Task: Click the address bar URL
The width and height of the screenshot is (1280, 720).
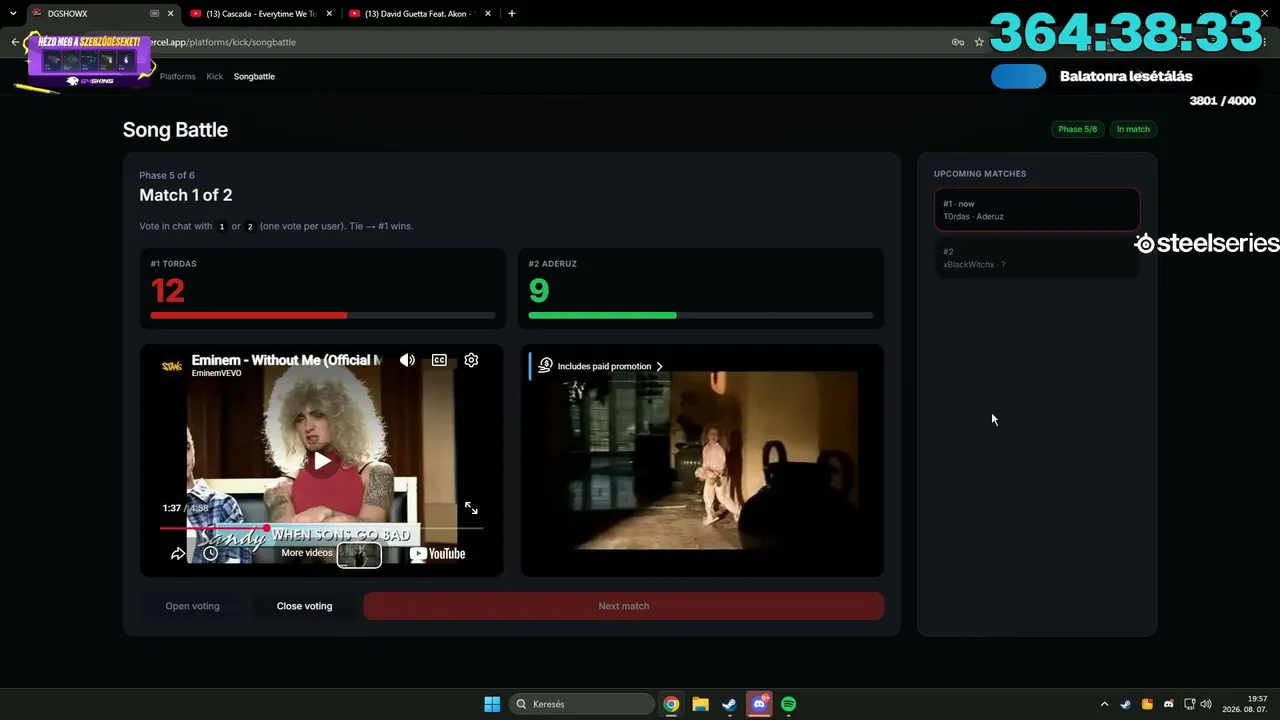Action: click(x=225, y=42)
